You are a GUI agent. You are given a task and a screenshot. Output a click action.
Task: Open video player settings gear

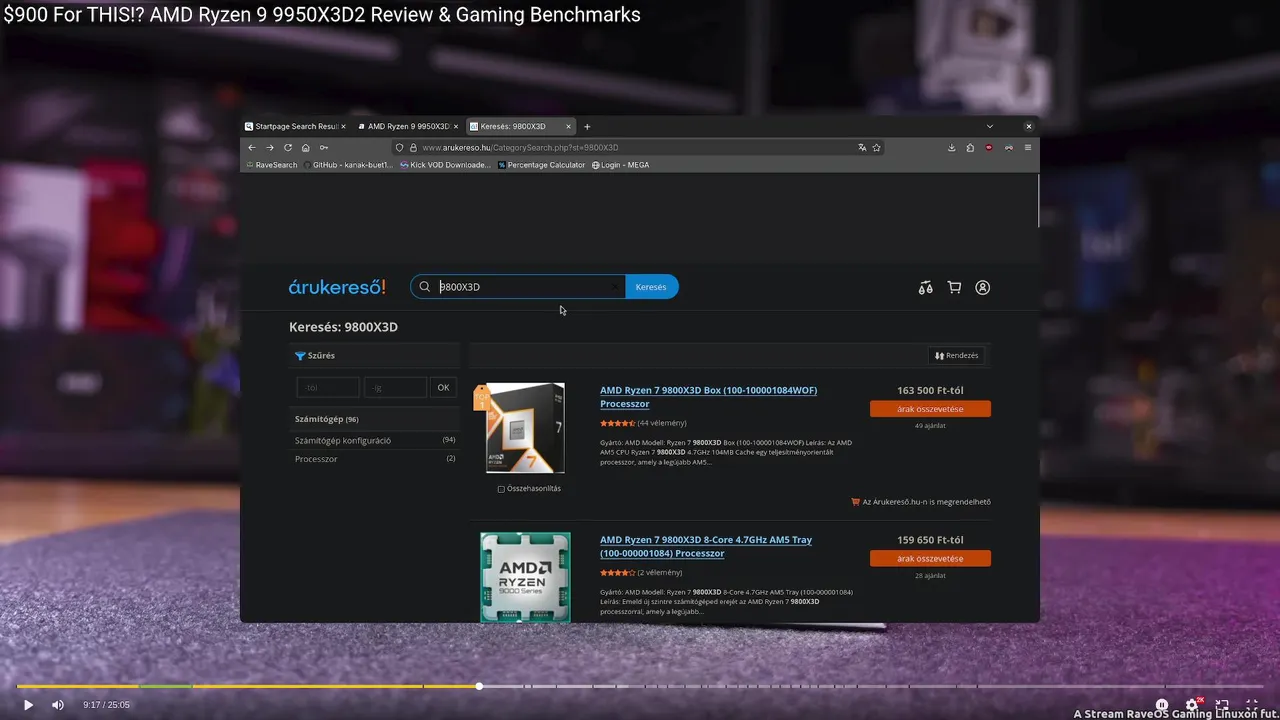1192,705
